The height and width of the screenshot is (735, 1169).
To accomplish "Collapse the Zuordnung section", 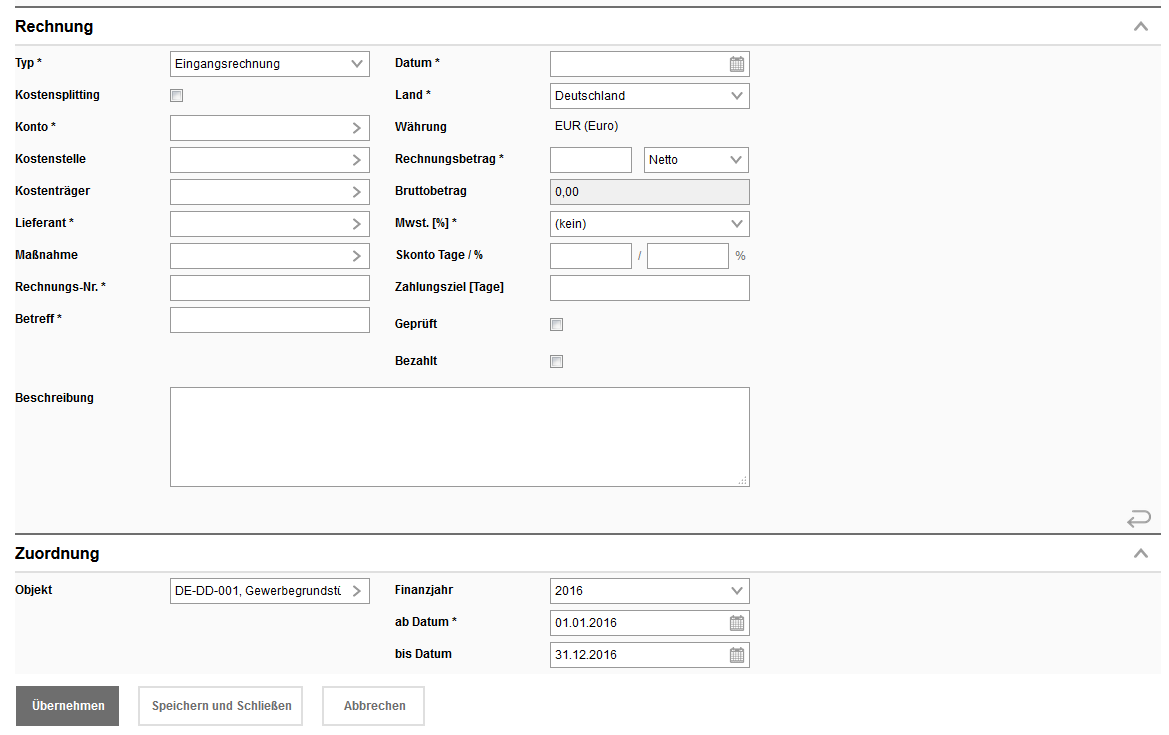I will click(x=1140, y=553).
